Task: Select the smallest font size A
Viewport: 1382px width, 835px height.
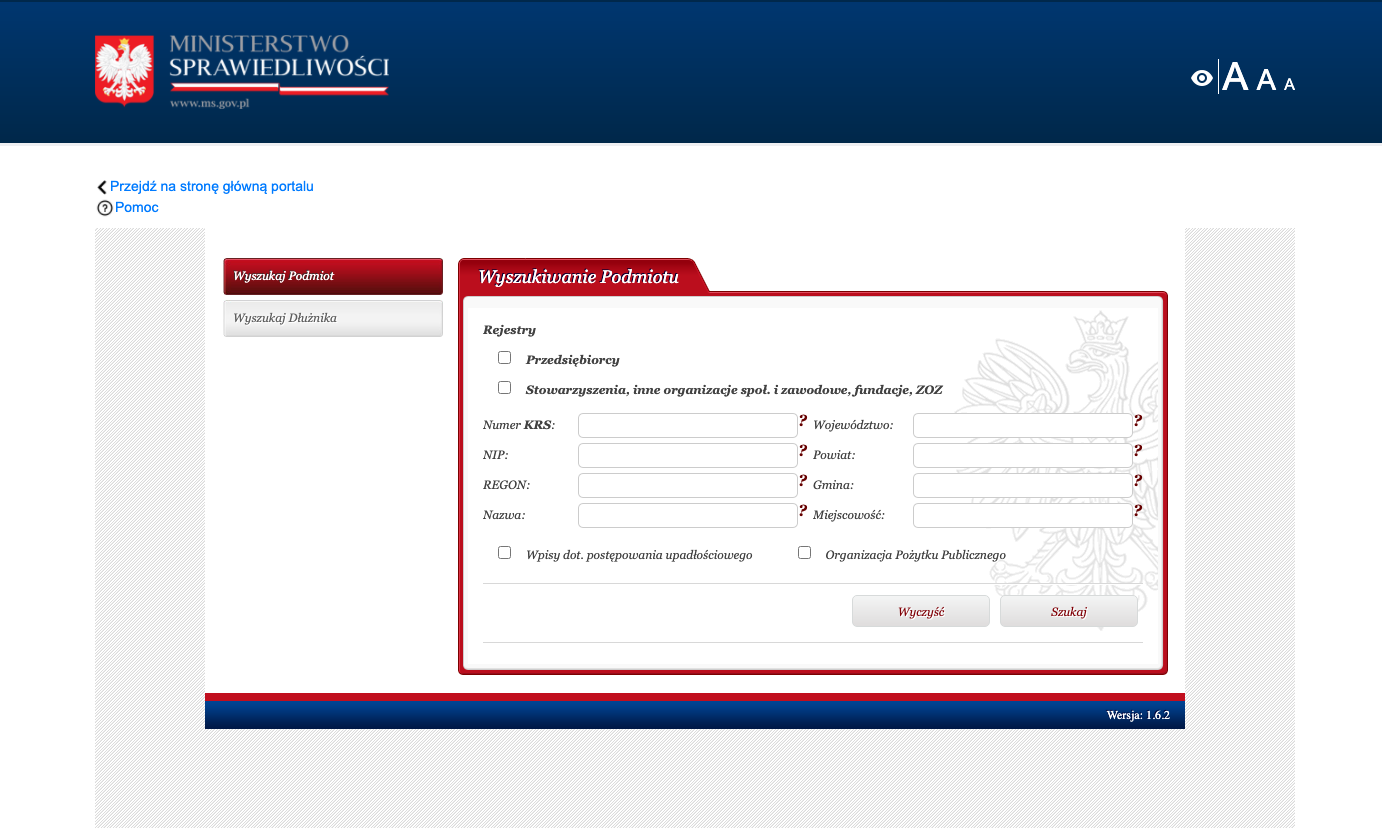Action: click(1289, 84)
